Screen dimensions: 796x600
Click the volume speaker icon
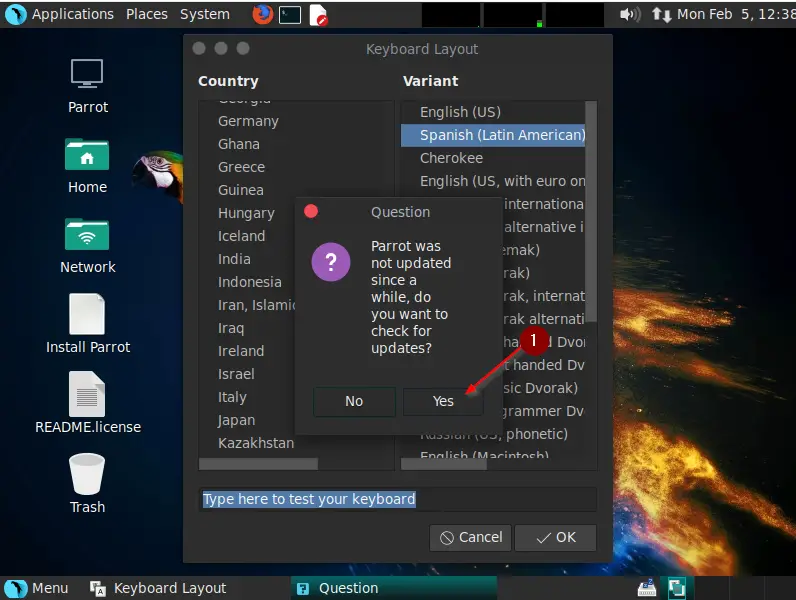click(x=630, y=14)
